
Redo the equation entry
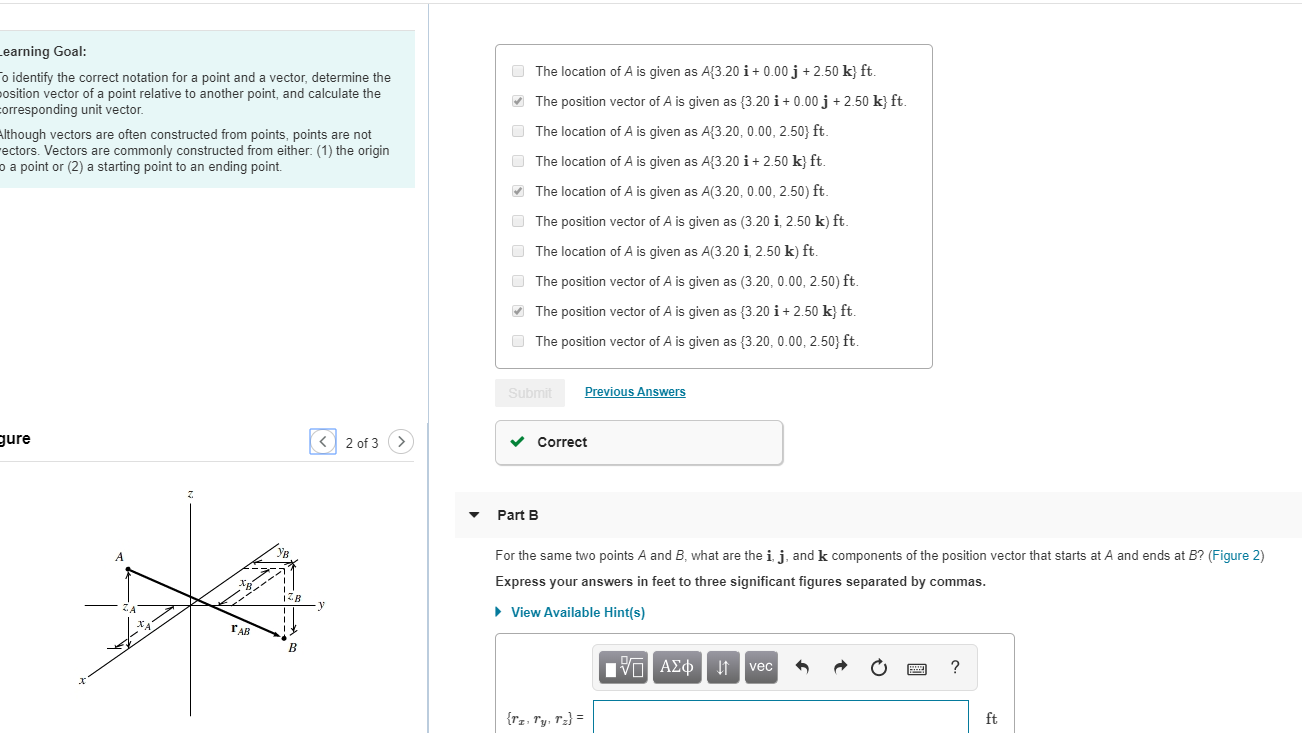(x=840, y=667)
